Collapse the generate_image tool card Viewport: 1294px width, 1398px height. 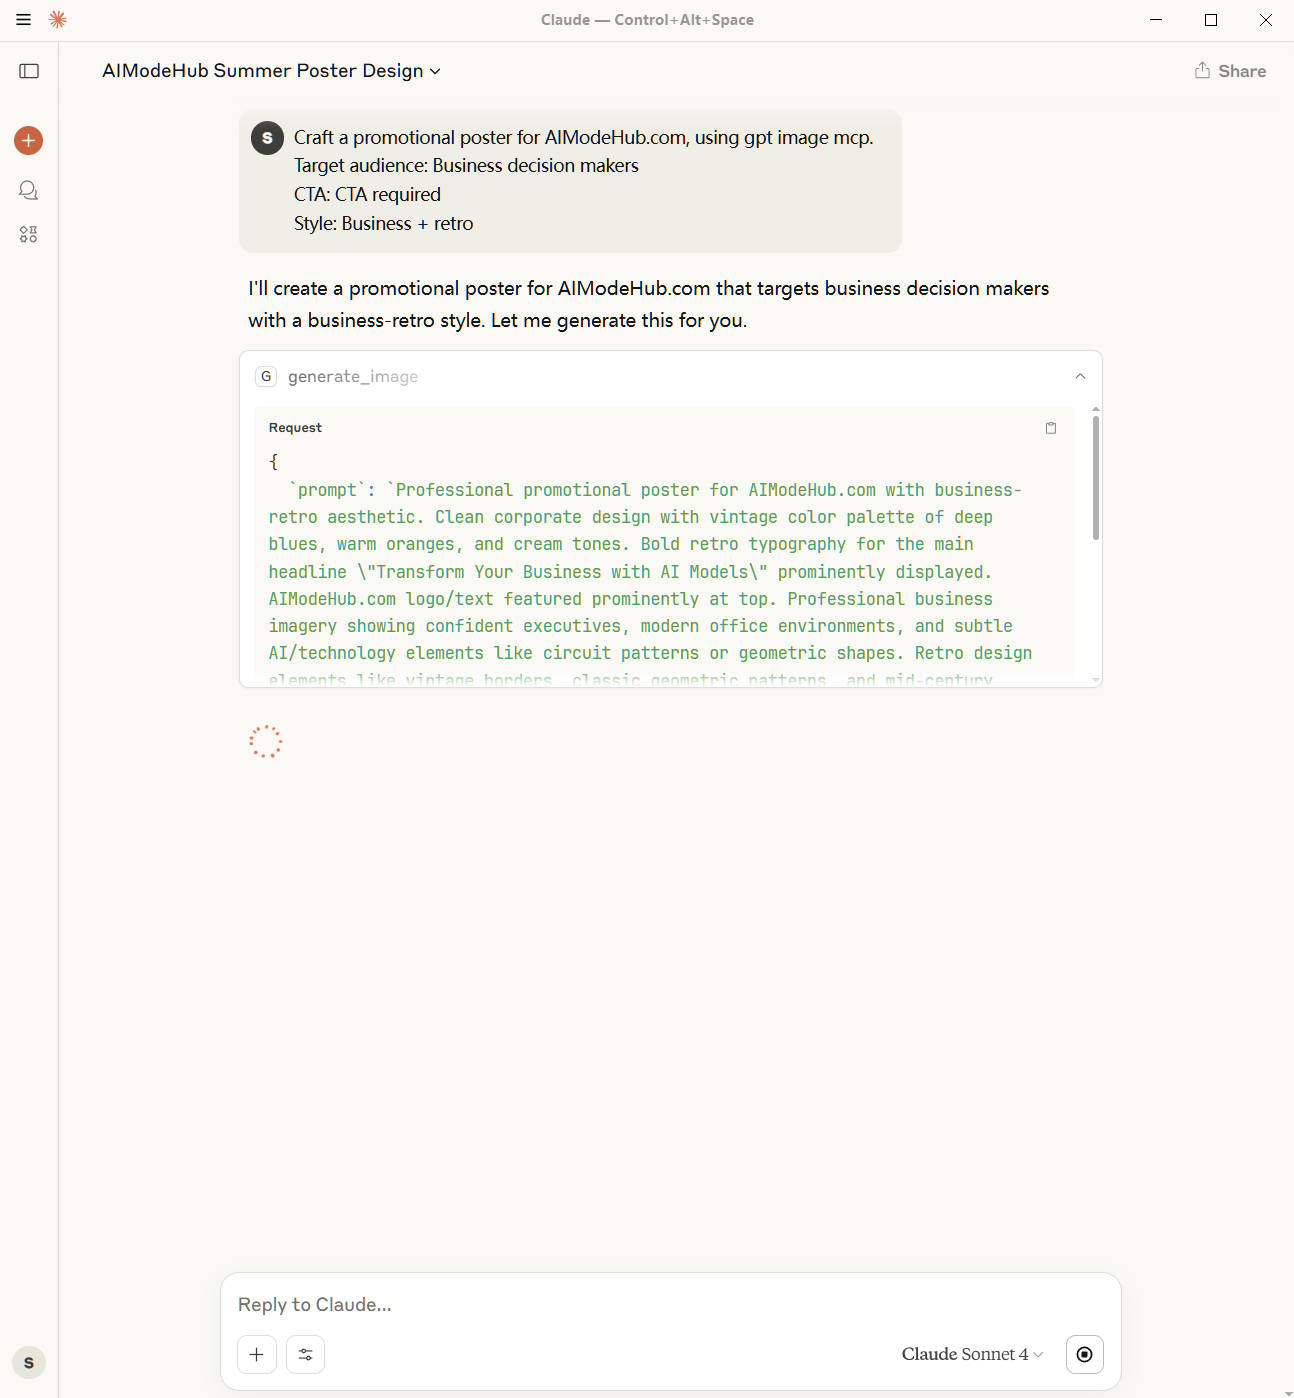click(1079, 377)
